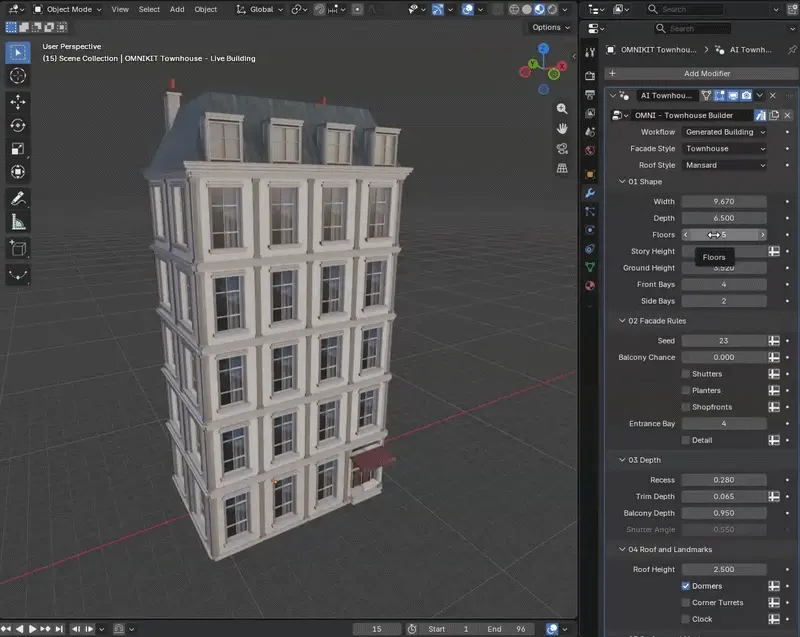Open the Roof Style dropdown

[724, 165]
